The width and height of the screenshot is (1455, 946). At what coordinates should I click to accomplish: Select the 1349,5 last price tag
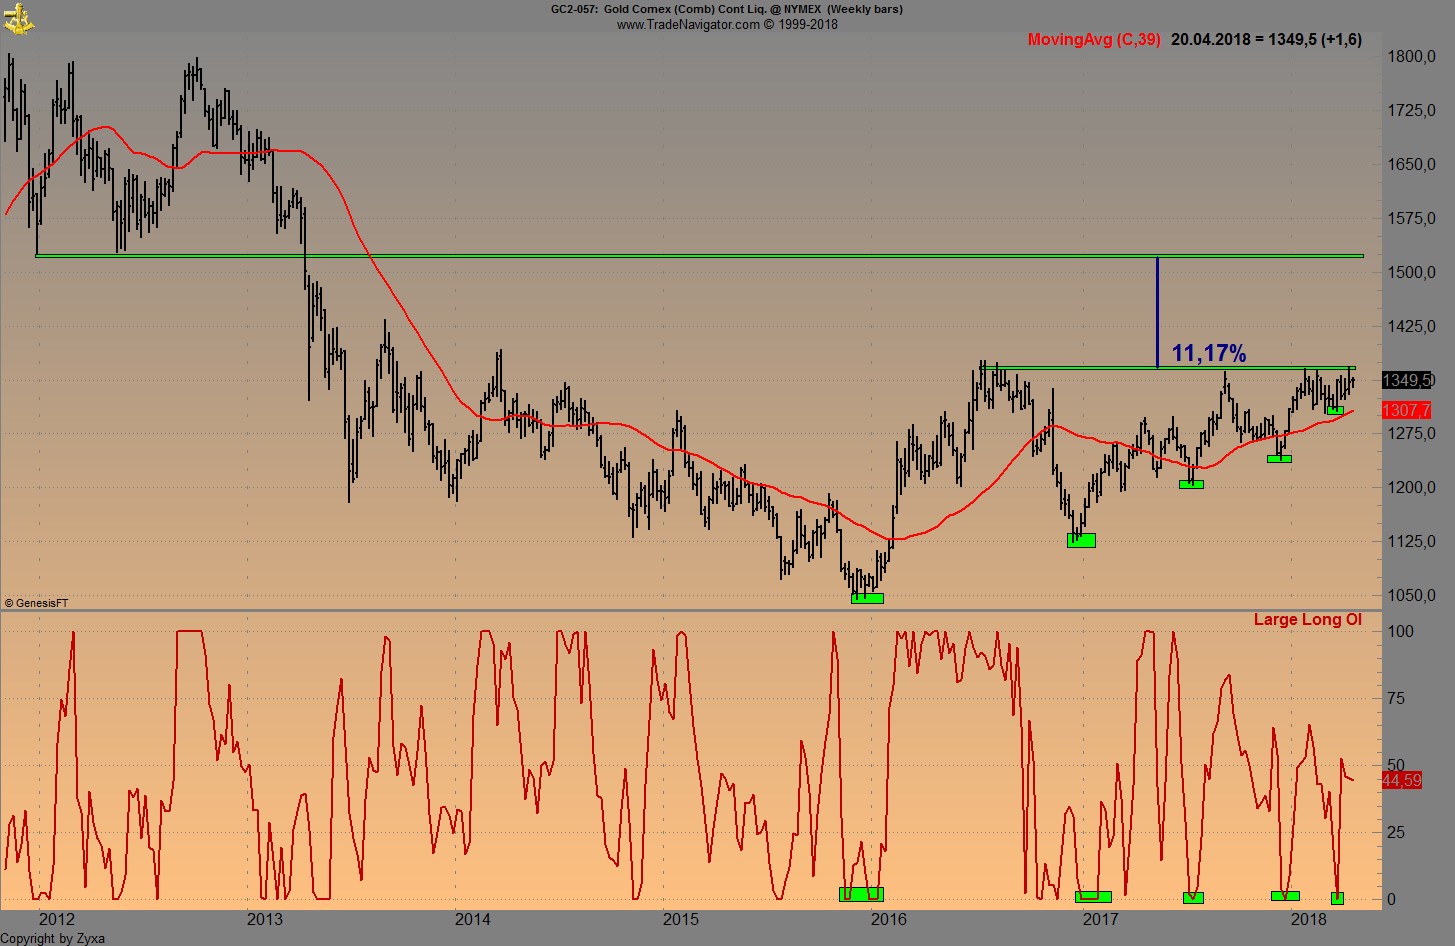[x=1404, y=380]
